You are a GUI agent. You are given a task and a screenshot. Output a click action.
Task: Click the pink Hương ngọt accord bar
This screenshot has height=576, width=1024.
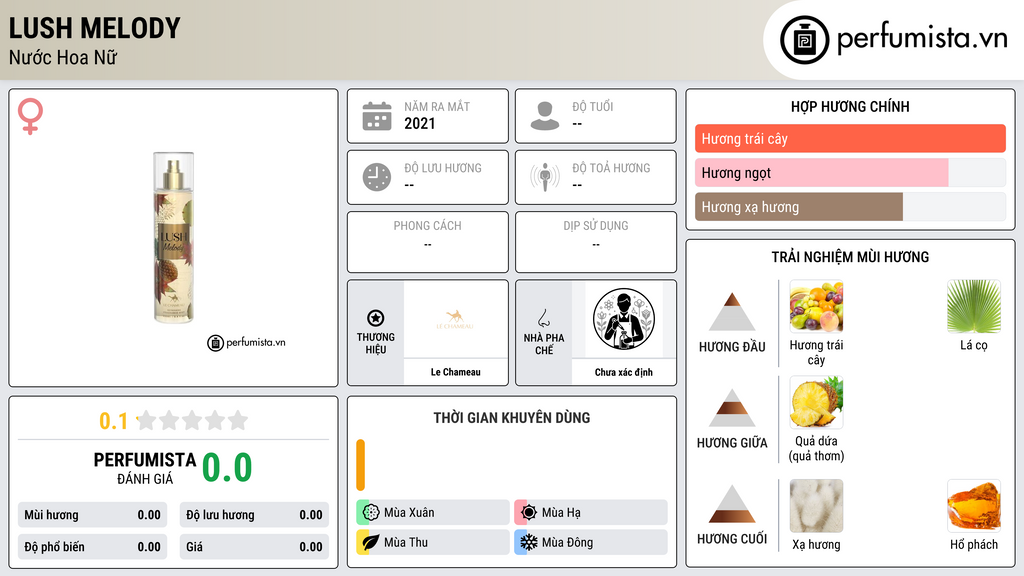pos(822,172)
